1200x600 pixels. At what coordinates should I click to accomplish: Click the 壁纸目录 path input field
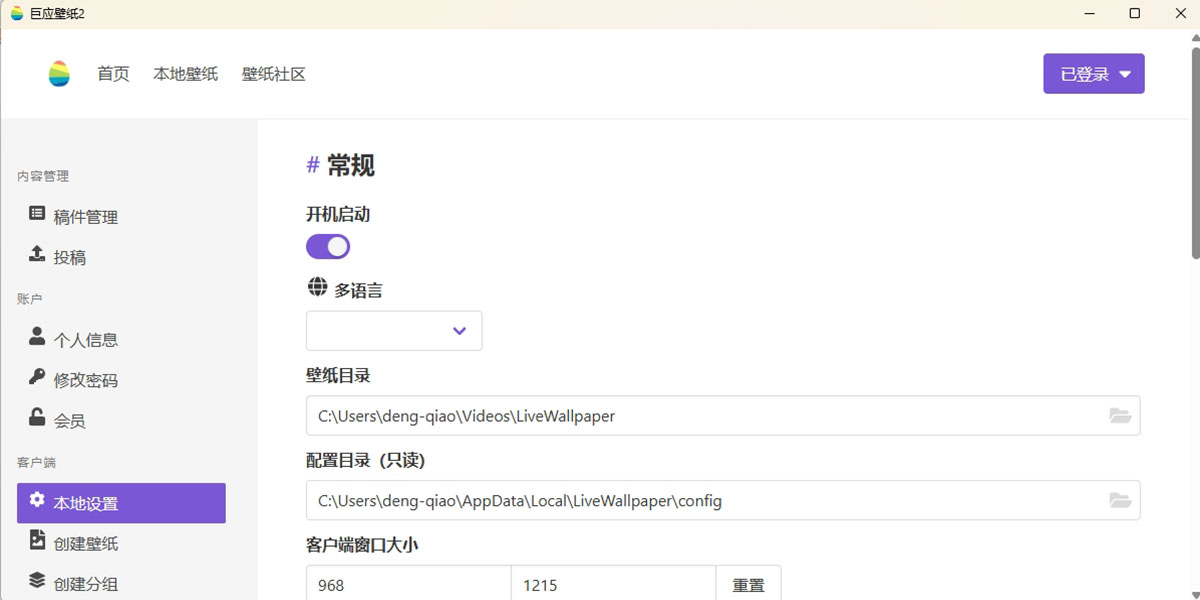click(x=723, y=416)
